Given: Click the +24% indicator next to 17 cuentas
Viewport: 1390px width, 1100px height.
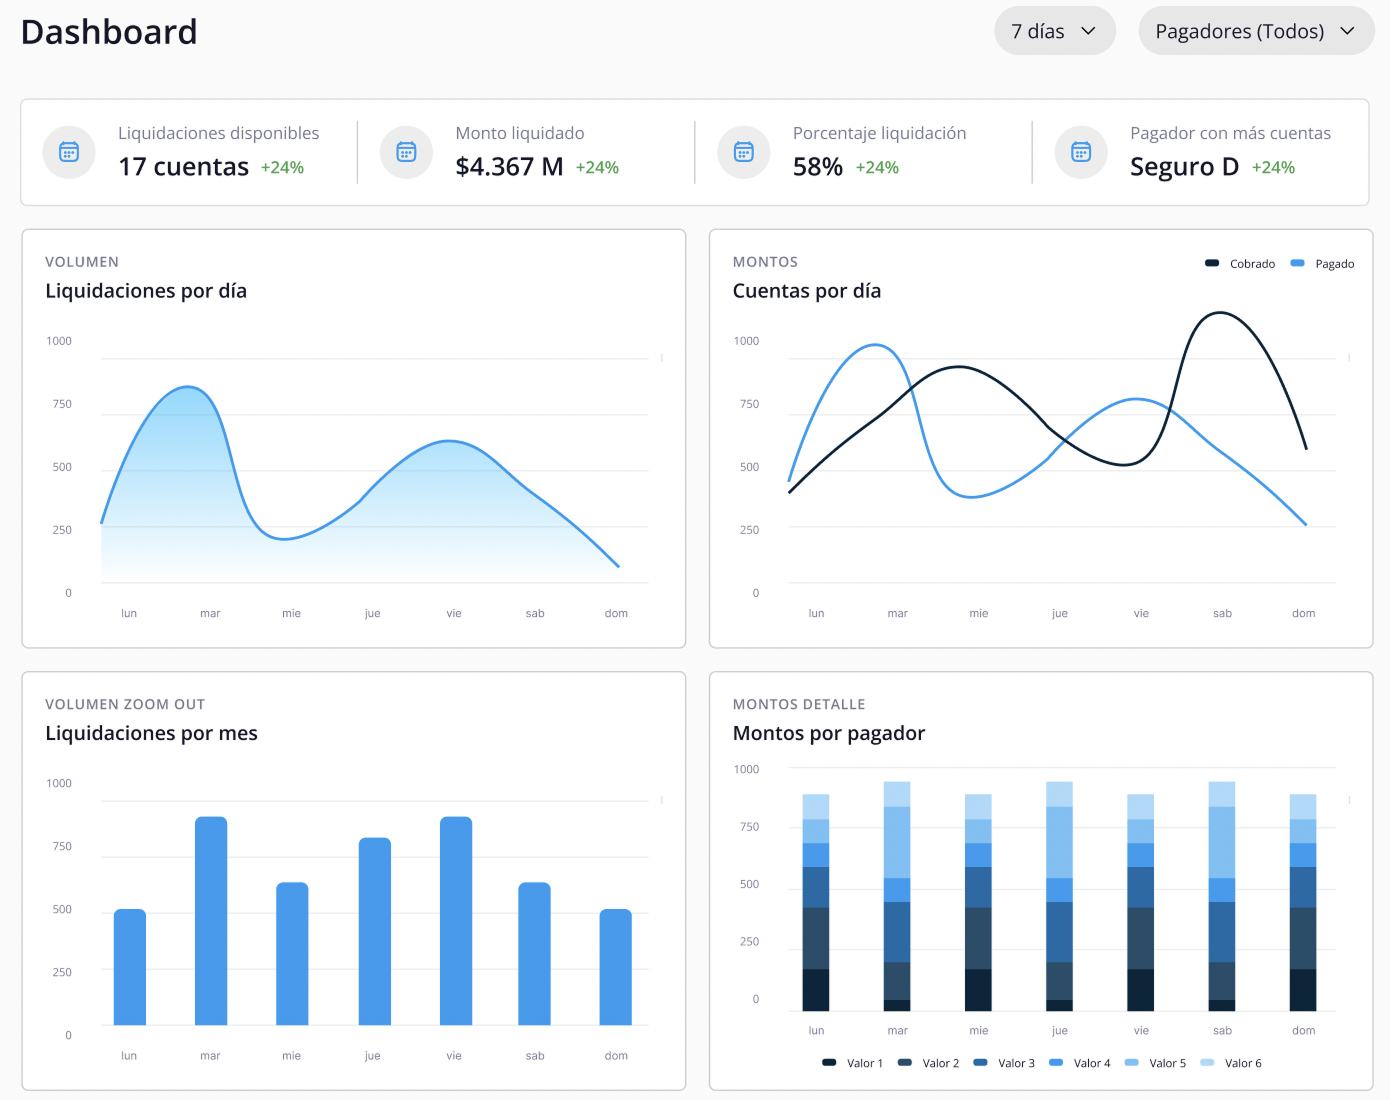Looking at the screenshot, I should click(x=282, y=167).
